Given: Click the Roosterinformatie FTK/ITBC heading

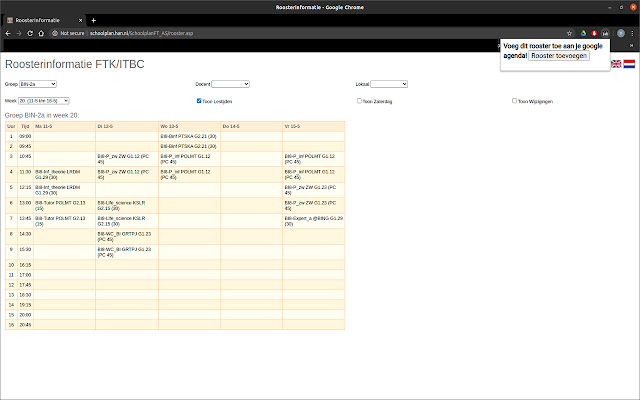Looking at the screenshot, I should (x=75, y=64).
